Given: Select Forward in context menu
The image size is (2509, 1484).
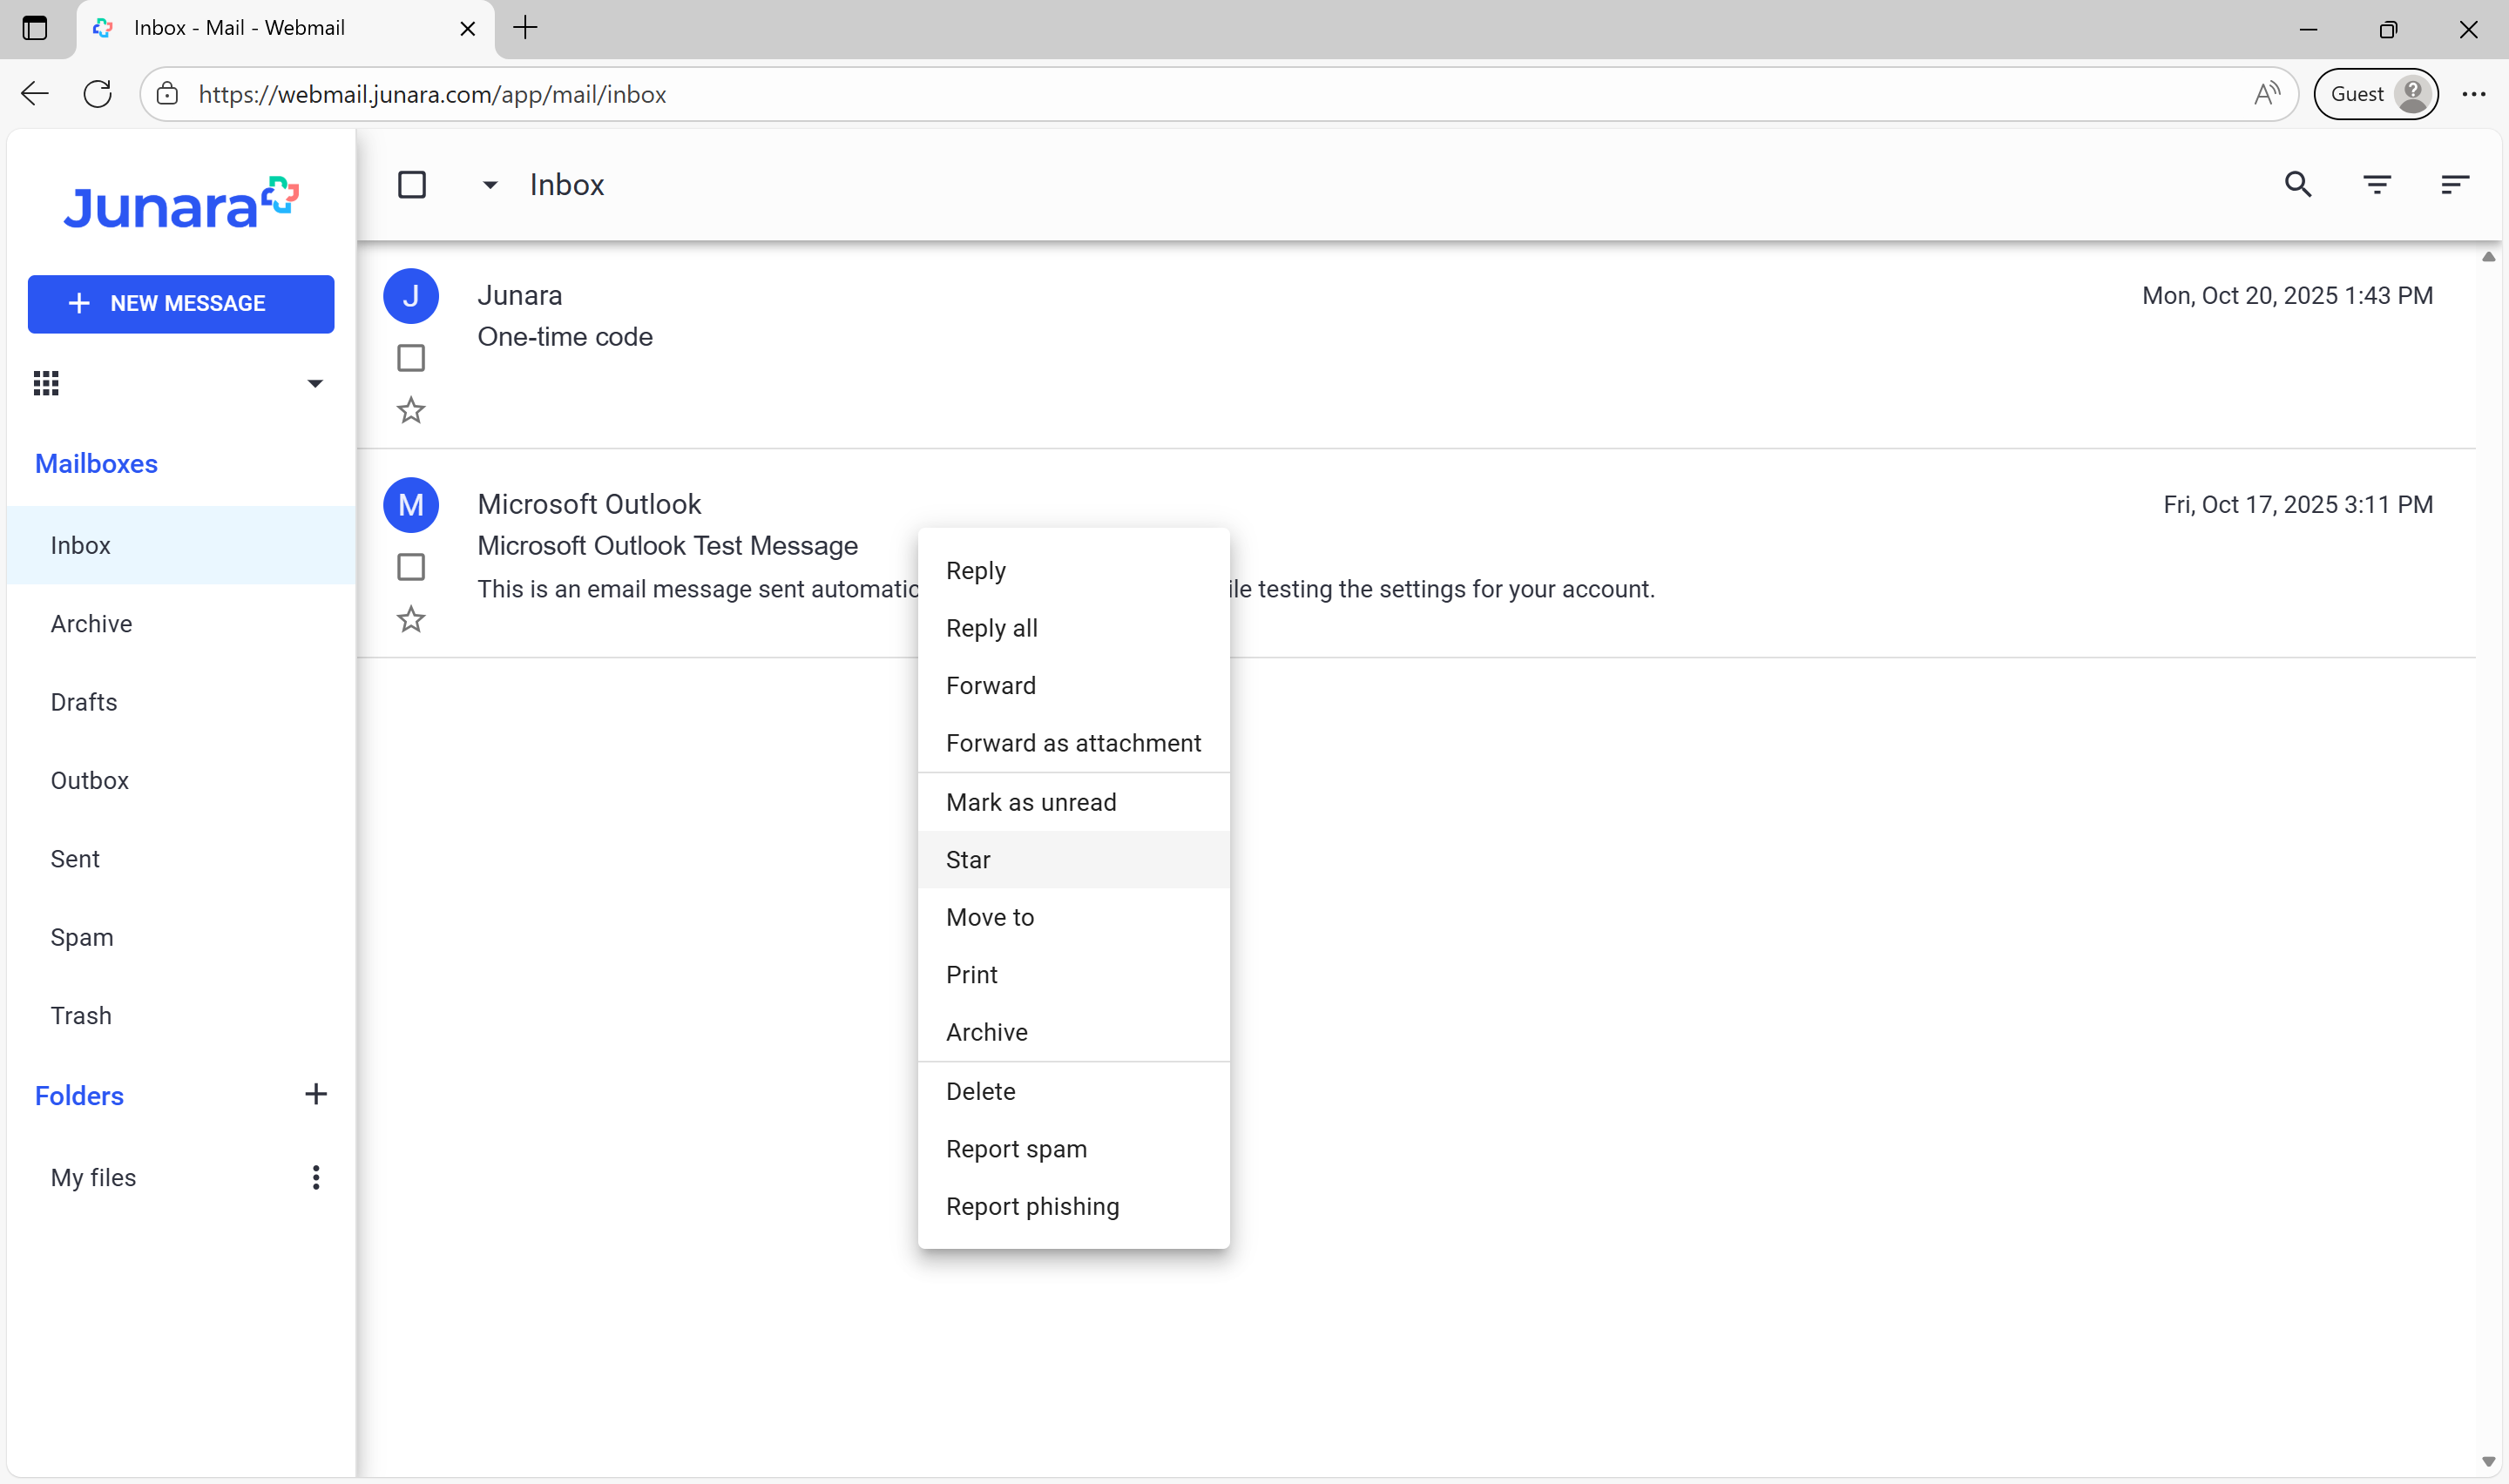Looking at the screenshot, I should 1073,685.
